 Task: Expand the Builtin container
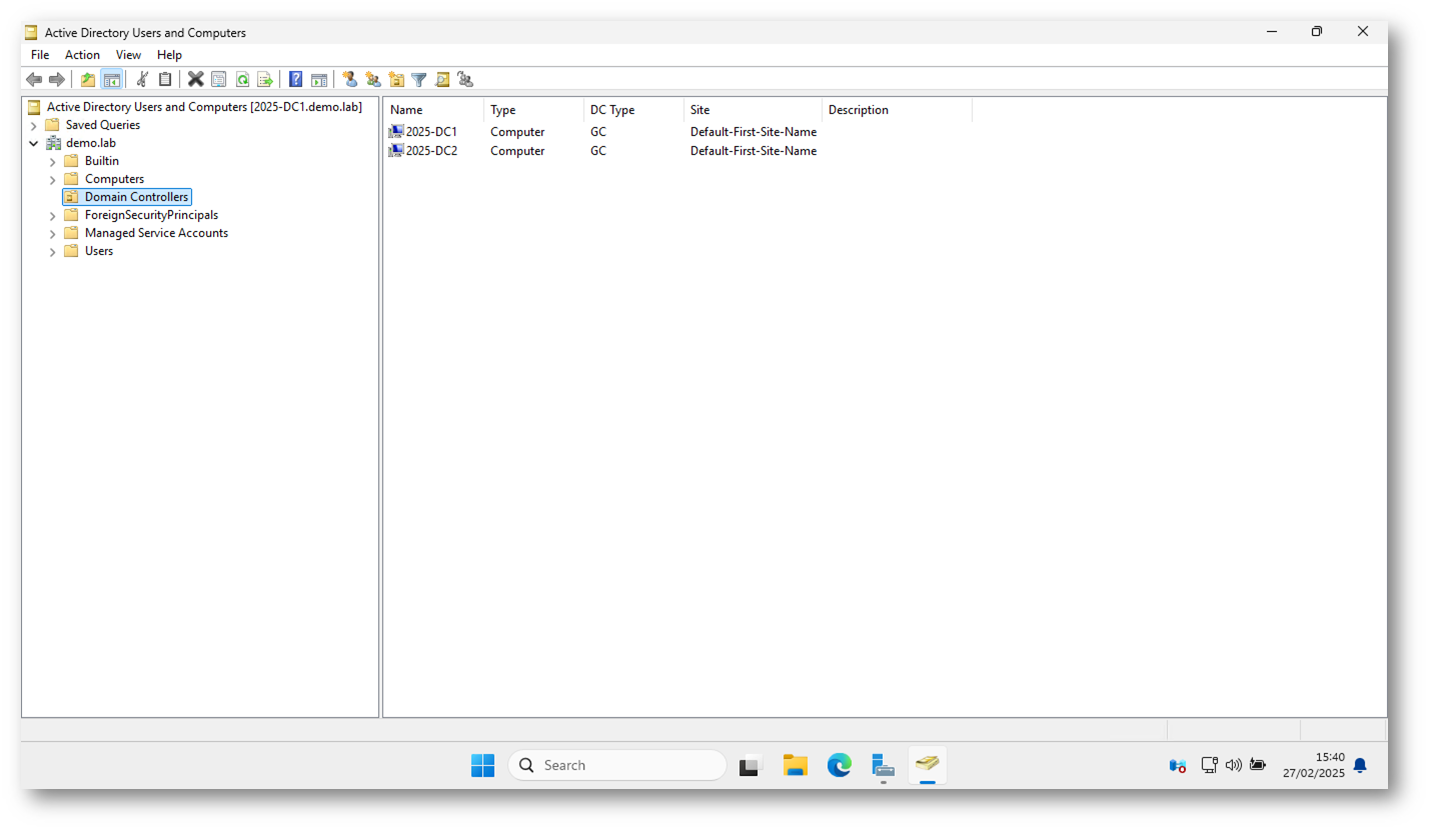click(53, 161)
